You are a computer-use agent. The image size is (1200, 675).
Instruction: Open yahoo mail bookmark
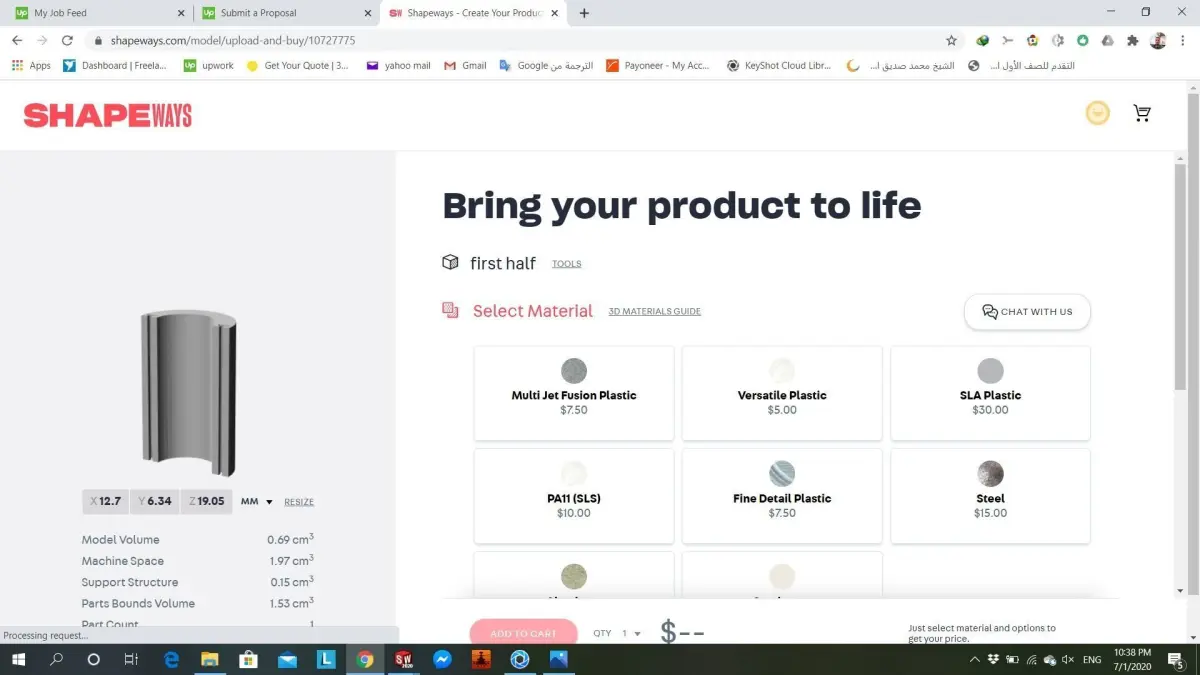coord(399,66)
